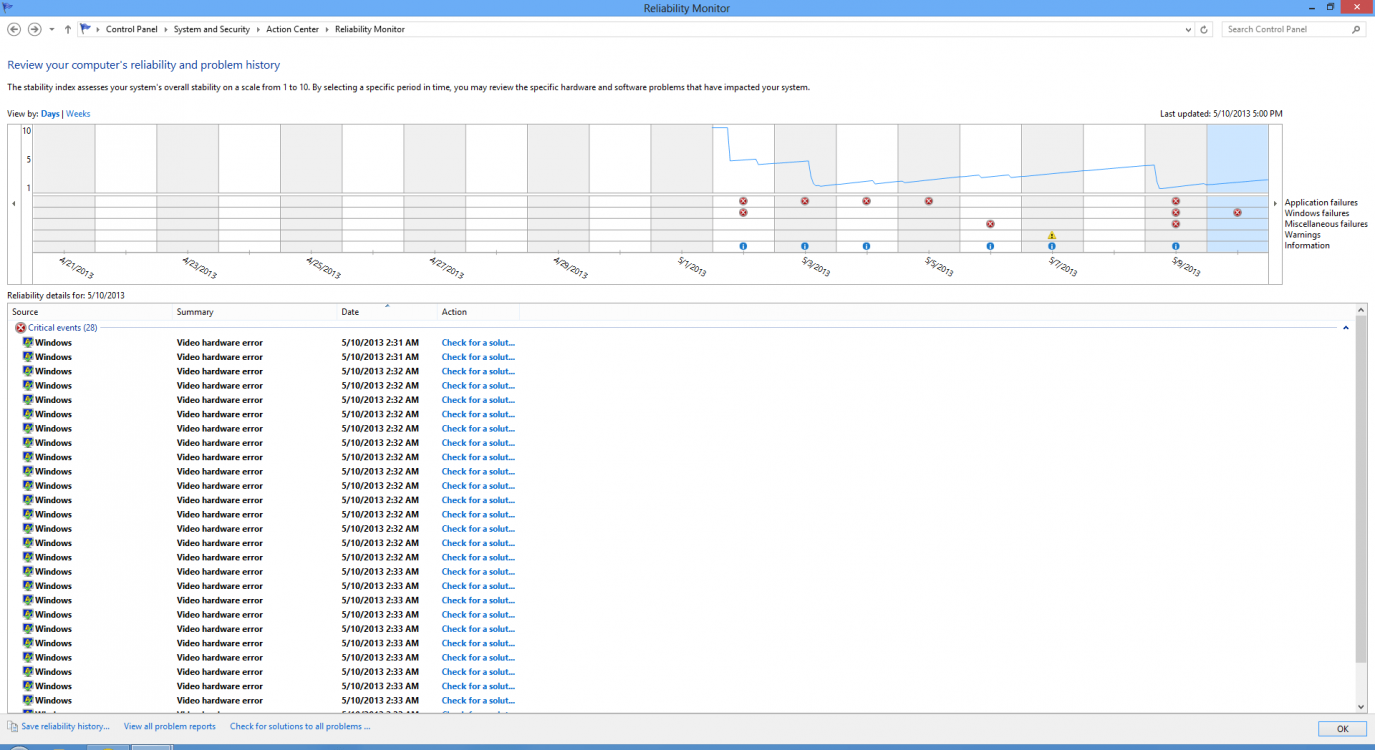Viewport: 1375px width, 750px height.
Task: Check for solutions to all problems
Action: click(x=300, y=727)
